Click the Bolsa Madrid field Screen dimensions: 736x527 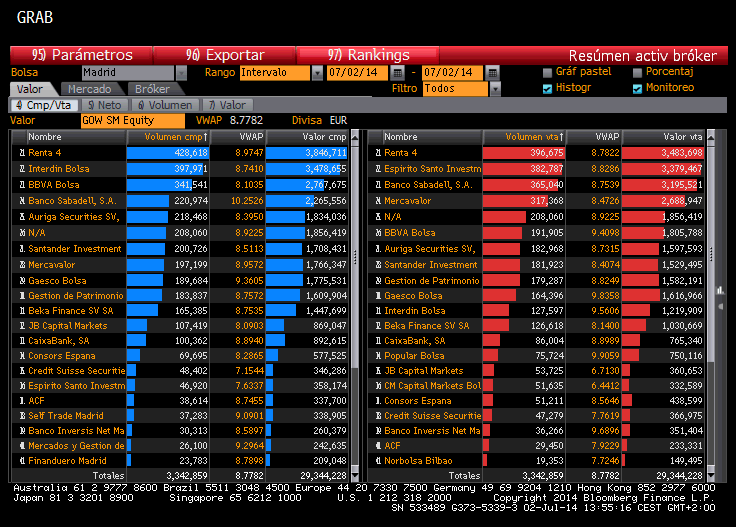[128, 73]
